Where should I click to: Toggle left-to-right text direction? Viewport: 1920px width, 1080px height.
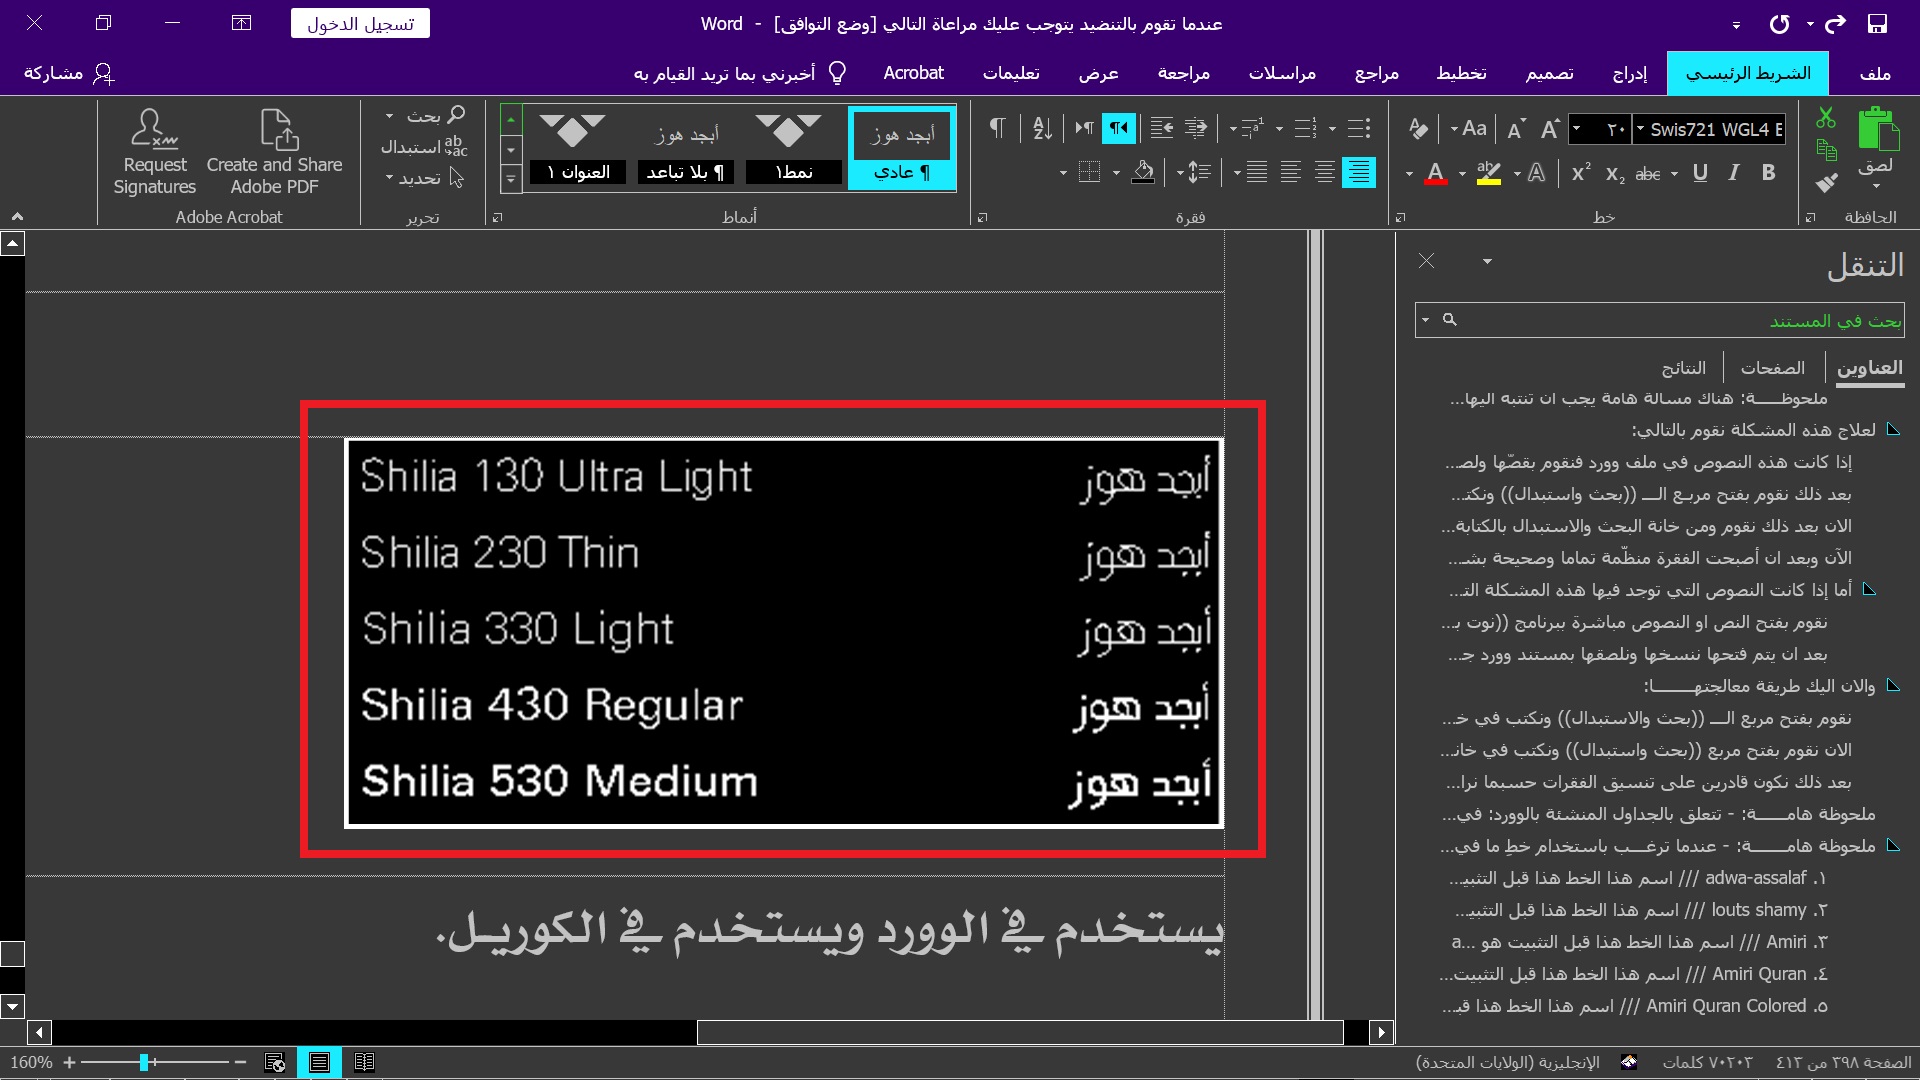(1084, 128)
